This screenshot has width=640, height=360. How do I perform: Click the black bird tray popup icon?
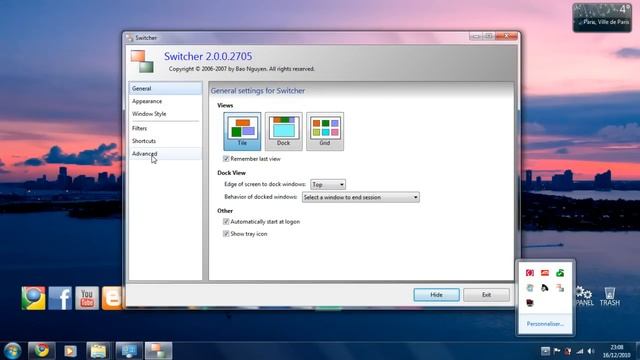pos(545,288)
